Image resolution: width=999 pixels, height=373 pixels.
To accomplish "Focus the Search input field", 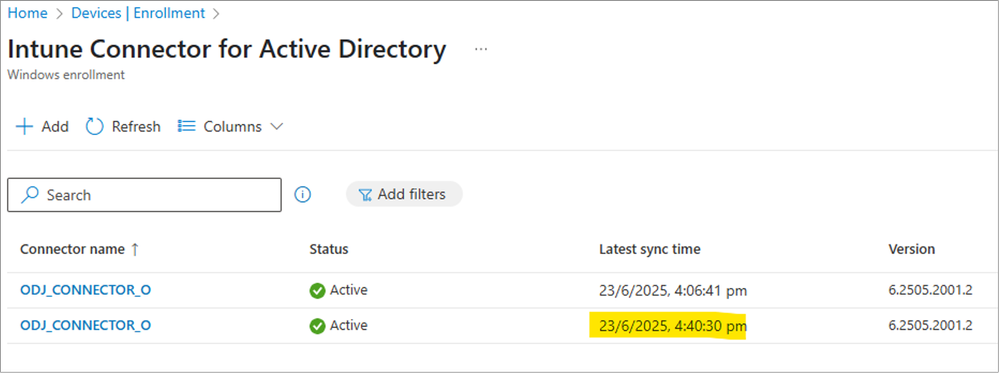I will click(x=144, y=195).
